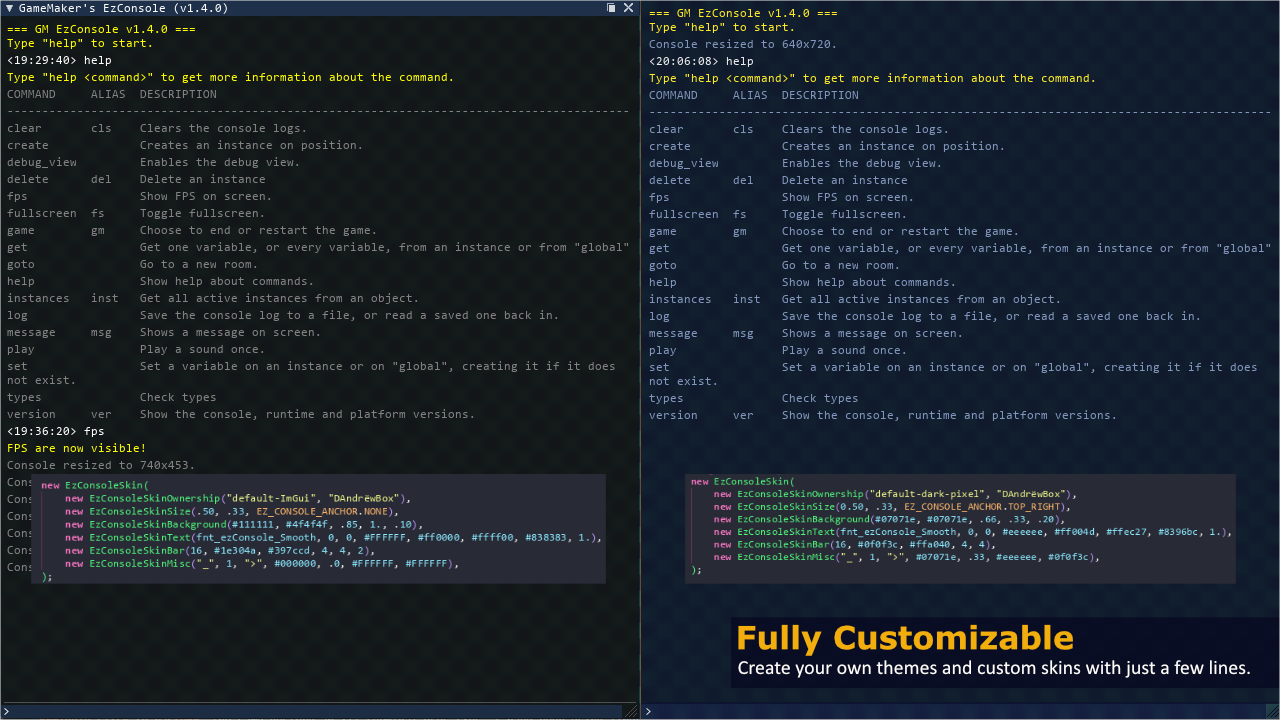Click the copy/pop-out icon in EzConsole title bar
The image size is (1280, 720).
pos(611,8)
